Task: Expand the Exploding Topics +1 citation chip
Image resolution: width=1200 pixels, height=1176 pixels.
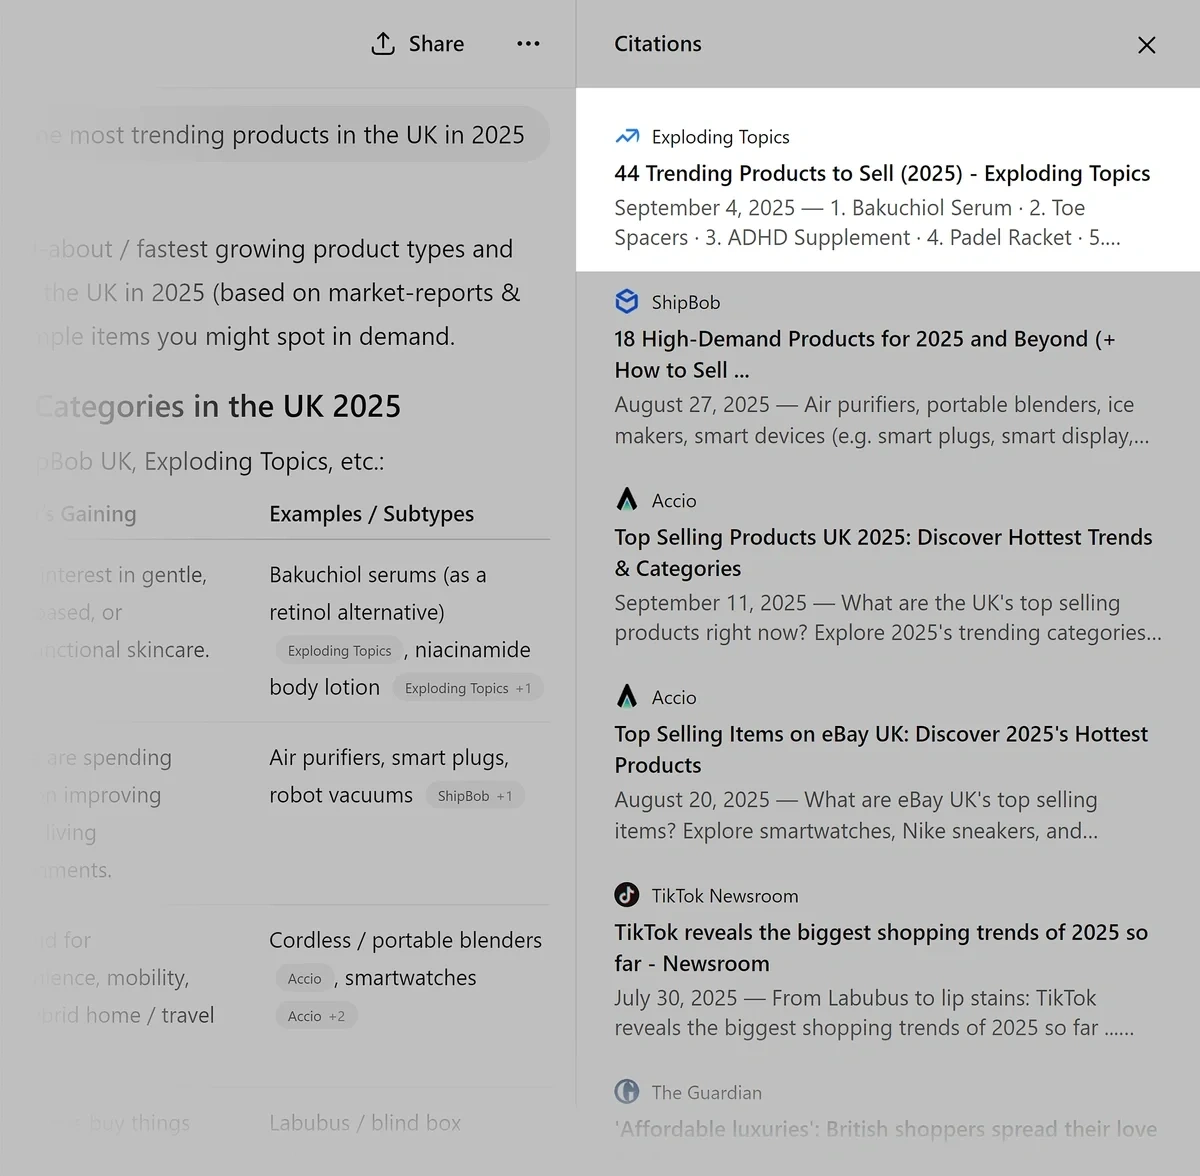Action: point(467,688)
